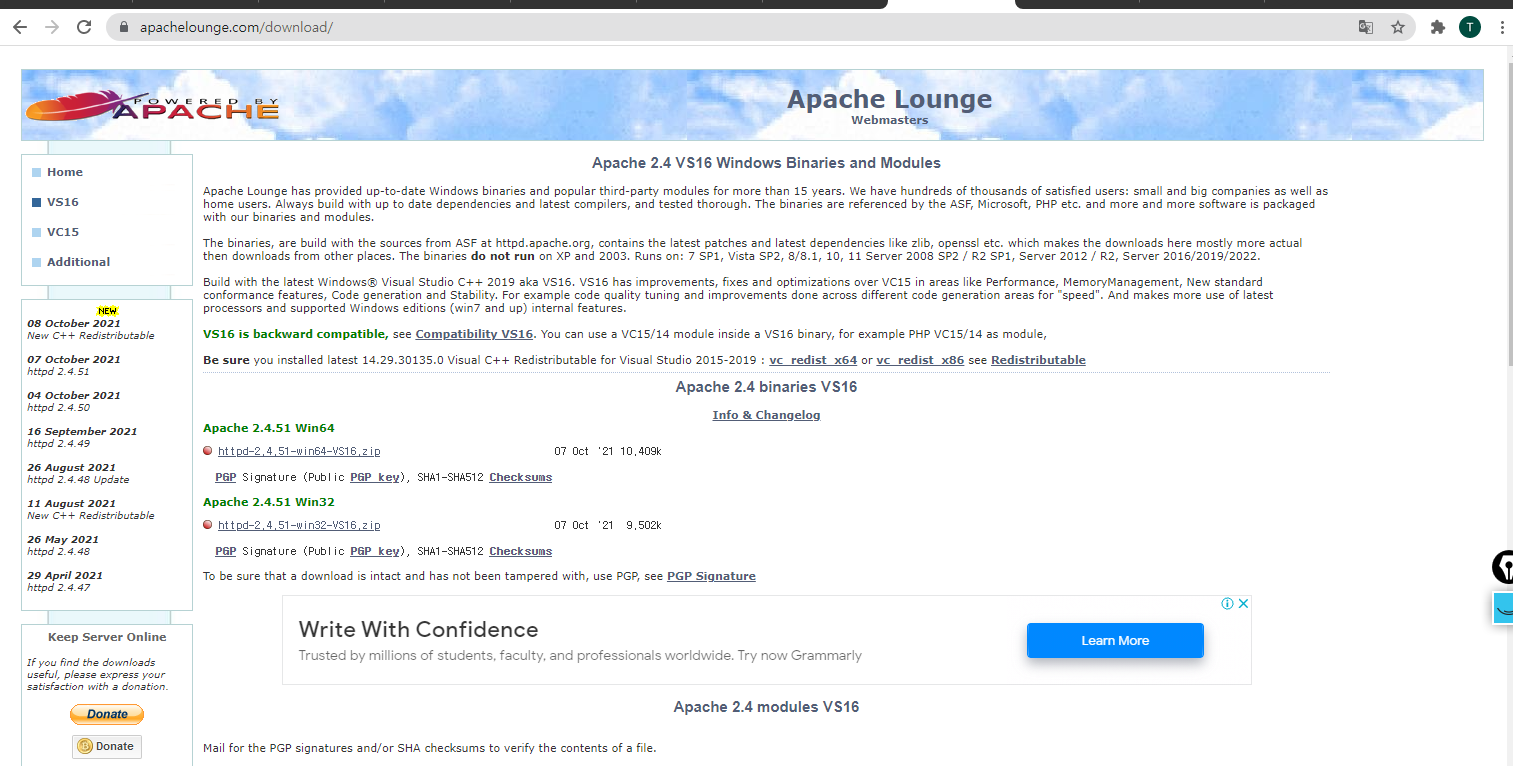
Task: Open Checksums link under Win32
Action: click(520, 551)
